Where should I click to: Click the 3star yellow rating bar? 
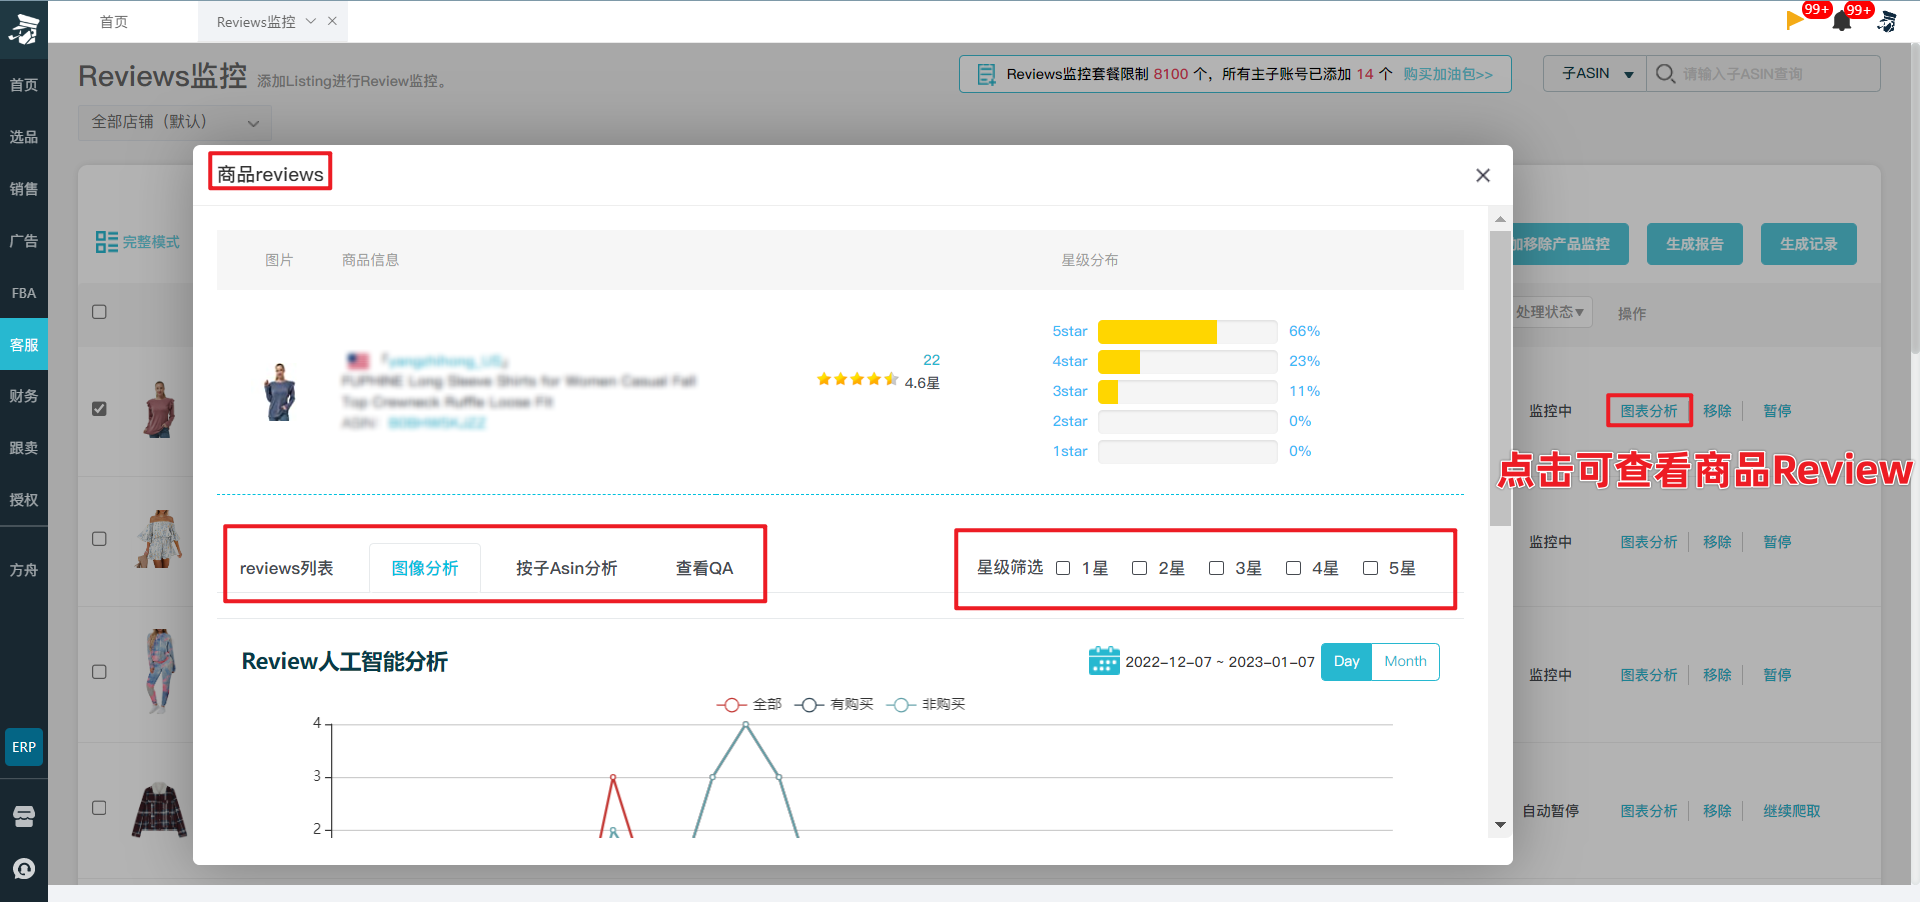(x=1108, y=391)
